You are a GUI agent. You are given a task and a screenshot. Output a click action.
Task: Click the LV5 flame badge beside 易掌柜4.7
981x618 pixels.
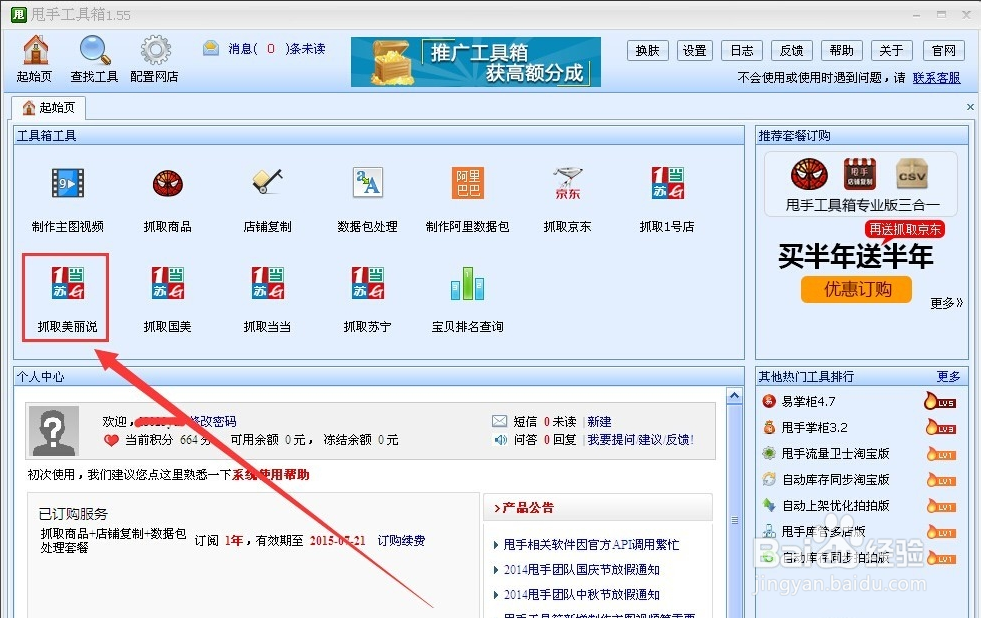tap(940, 402)
